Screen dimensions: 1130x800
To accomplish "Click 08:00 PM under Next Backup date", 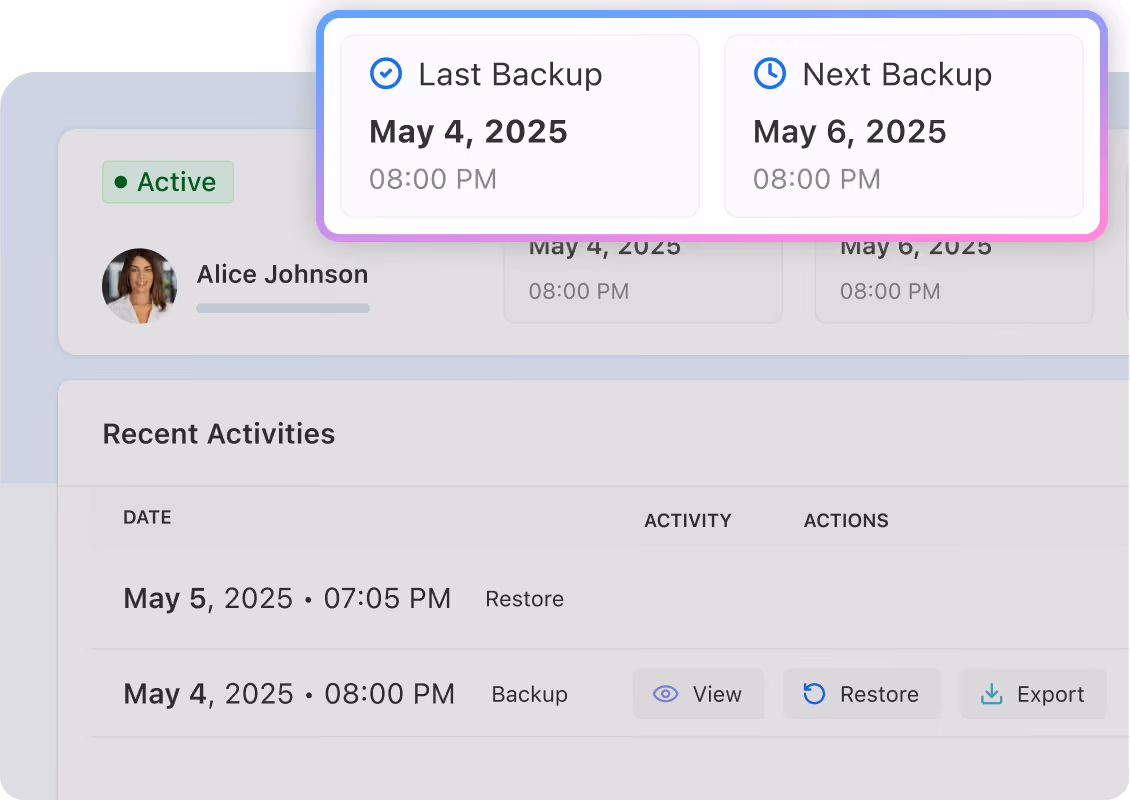I will tap(817, 179).
